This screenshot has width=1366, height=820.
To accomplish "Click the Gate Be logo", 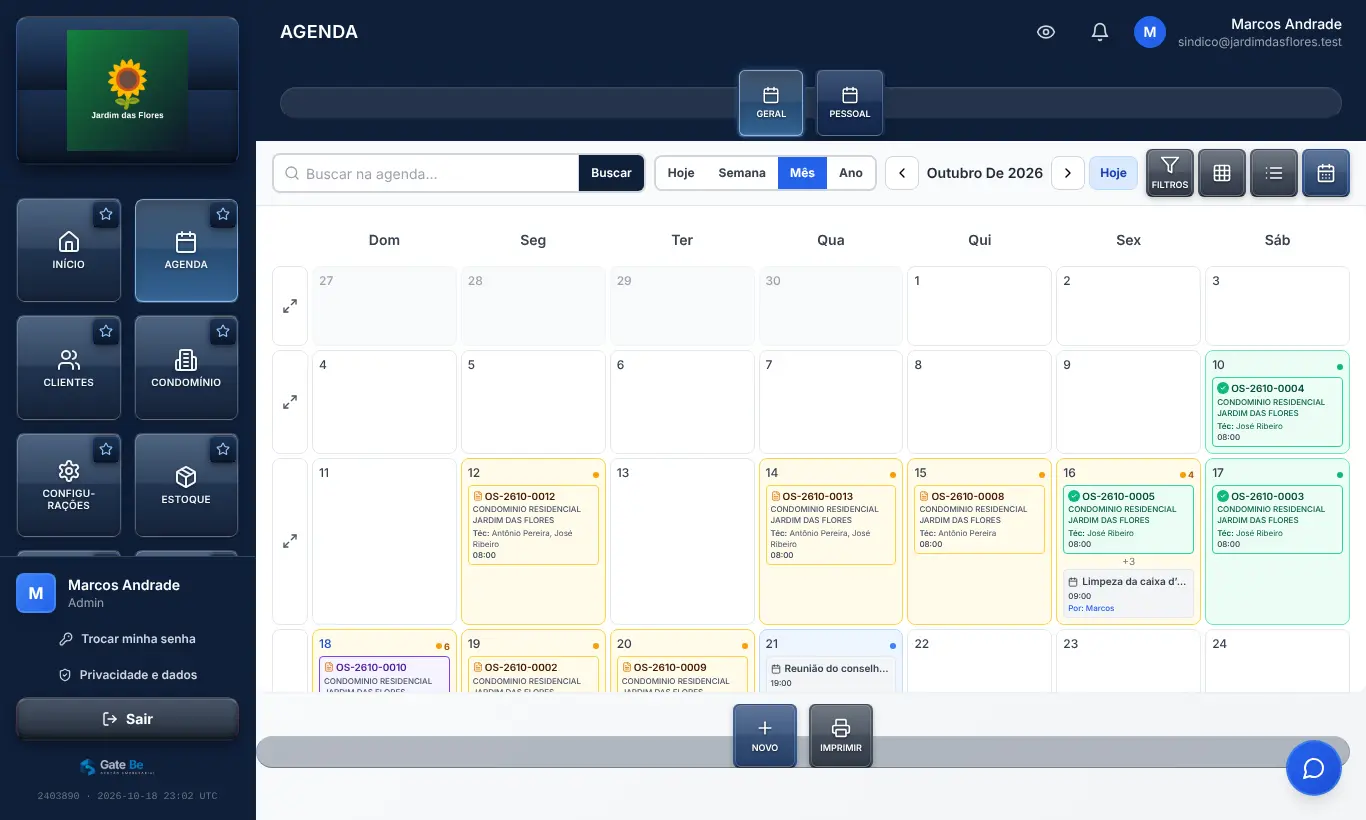I will pyautogui.click(x=118, y=766).
